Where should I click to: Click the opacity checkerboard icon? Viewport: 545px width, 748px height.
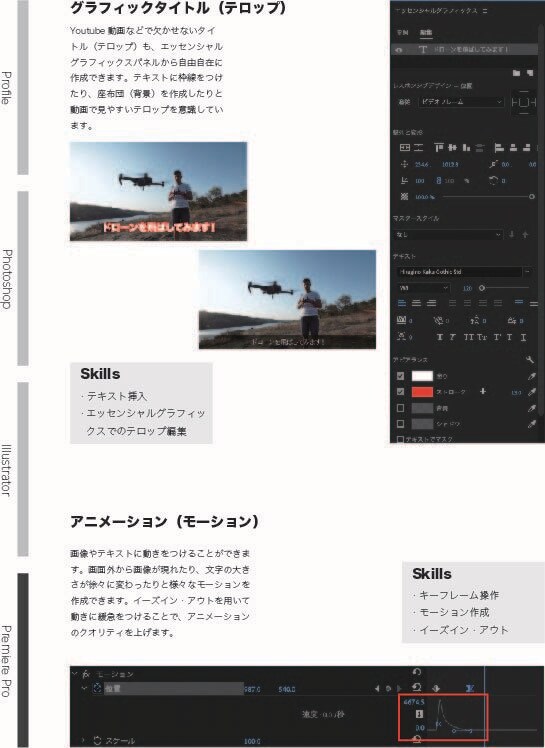click(404, 197)
